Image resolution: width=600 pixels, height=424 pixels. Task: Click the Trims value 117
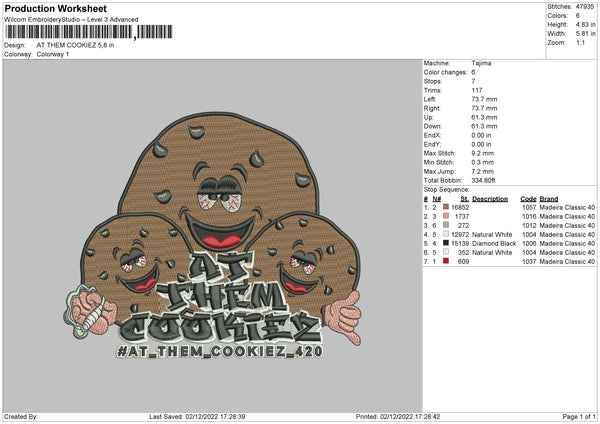pos(477,90)
